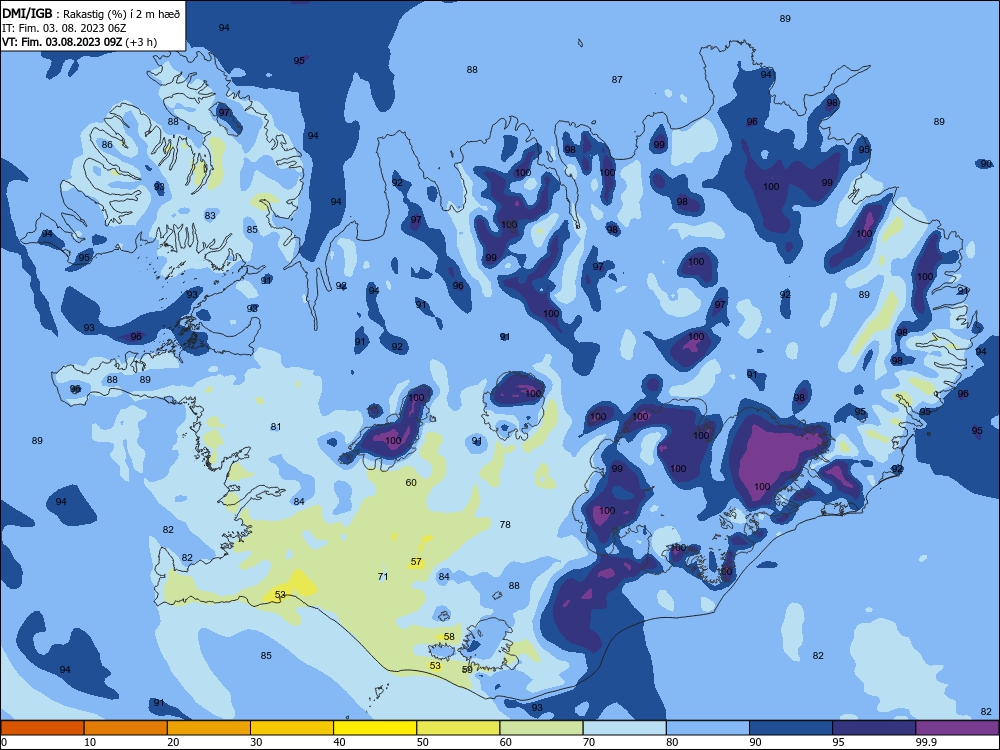This screenshot has width=1000, height=750.
Task: Select the 'IT: Fim. 03. 08. 2023 06Z' line
Action: [64, 28]
